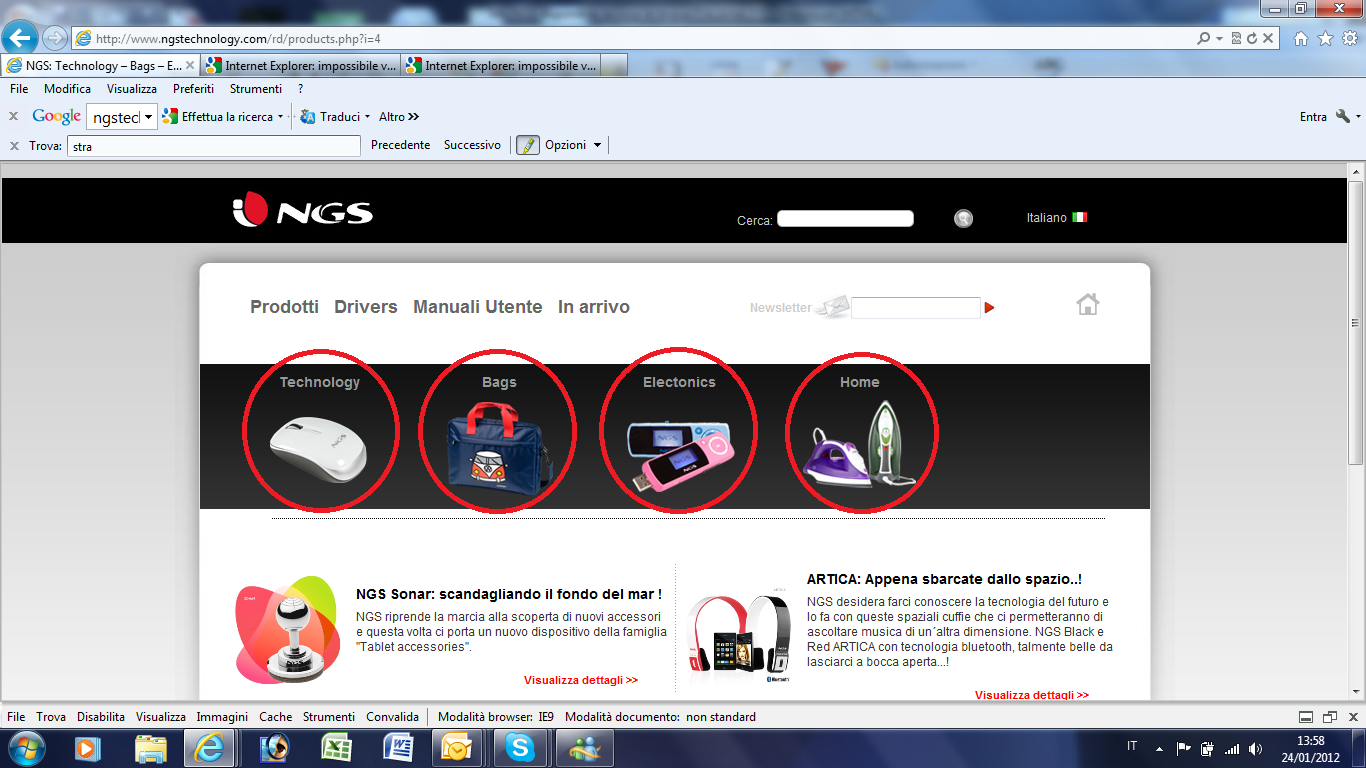Open the browser Tools gear icon
Screen dimensions: 1366x768
pos(1349,38)
